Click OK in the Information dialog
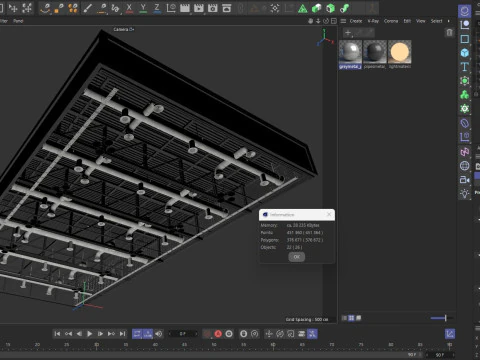Image resolution: width=480 pixels, height=360 pixels. coord(297,257)
